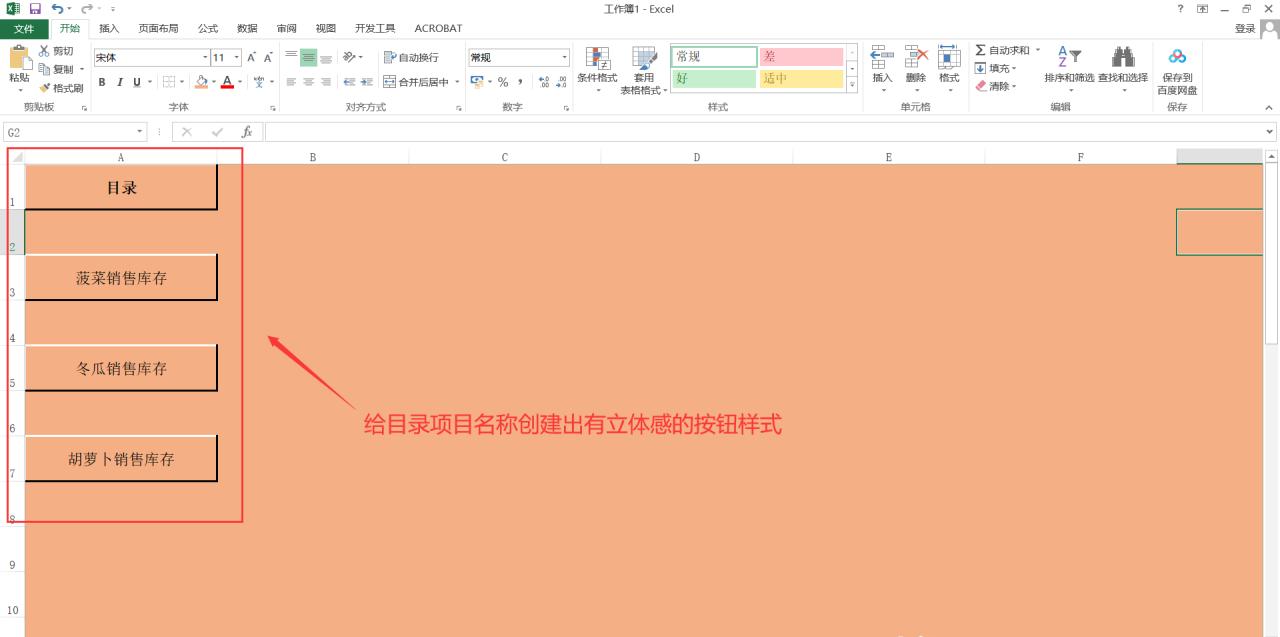Collapse the ribbon chevron

click(x=1269, y=107)
